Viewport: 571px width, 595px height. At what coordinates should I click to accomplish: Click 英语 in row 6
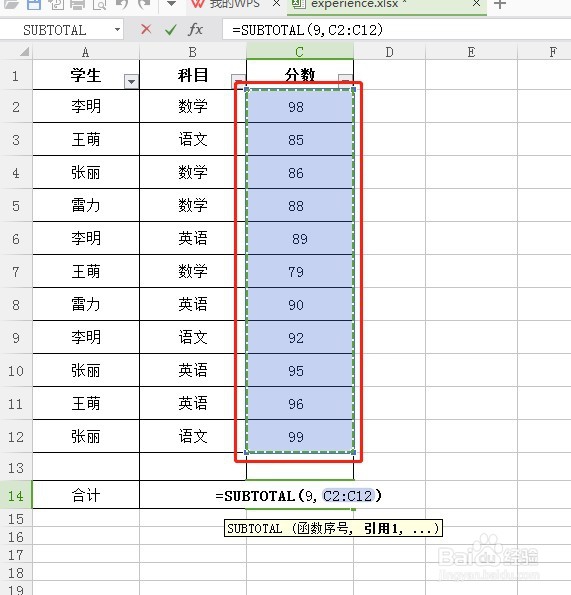point(193,238)
